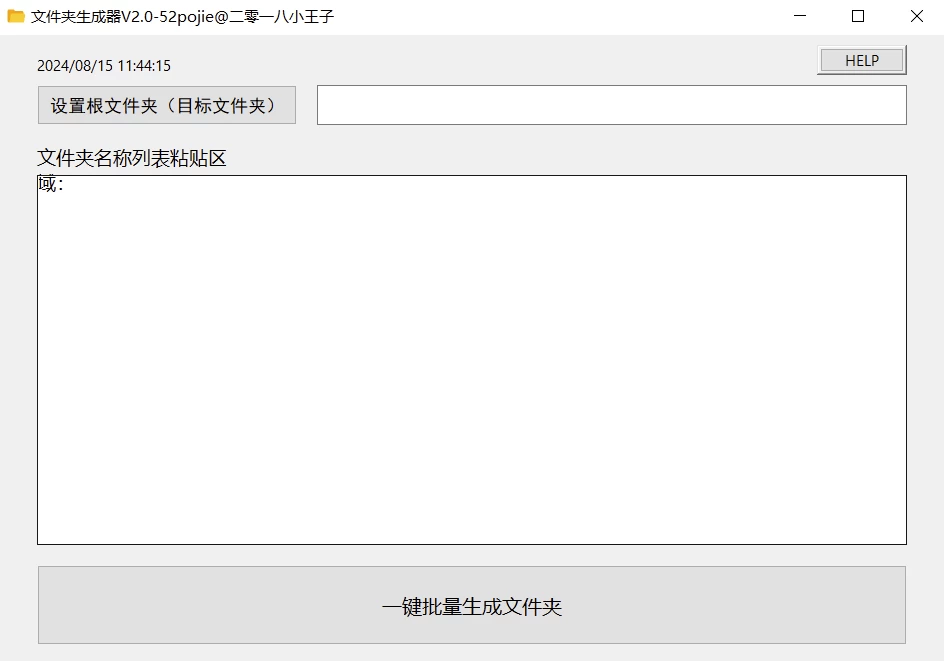
Task: Minimize the folder generator window
Action: 798,16
